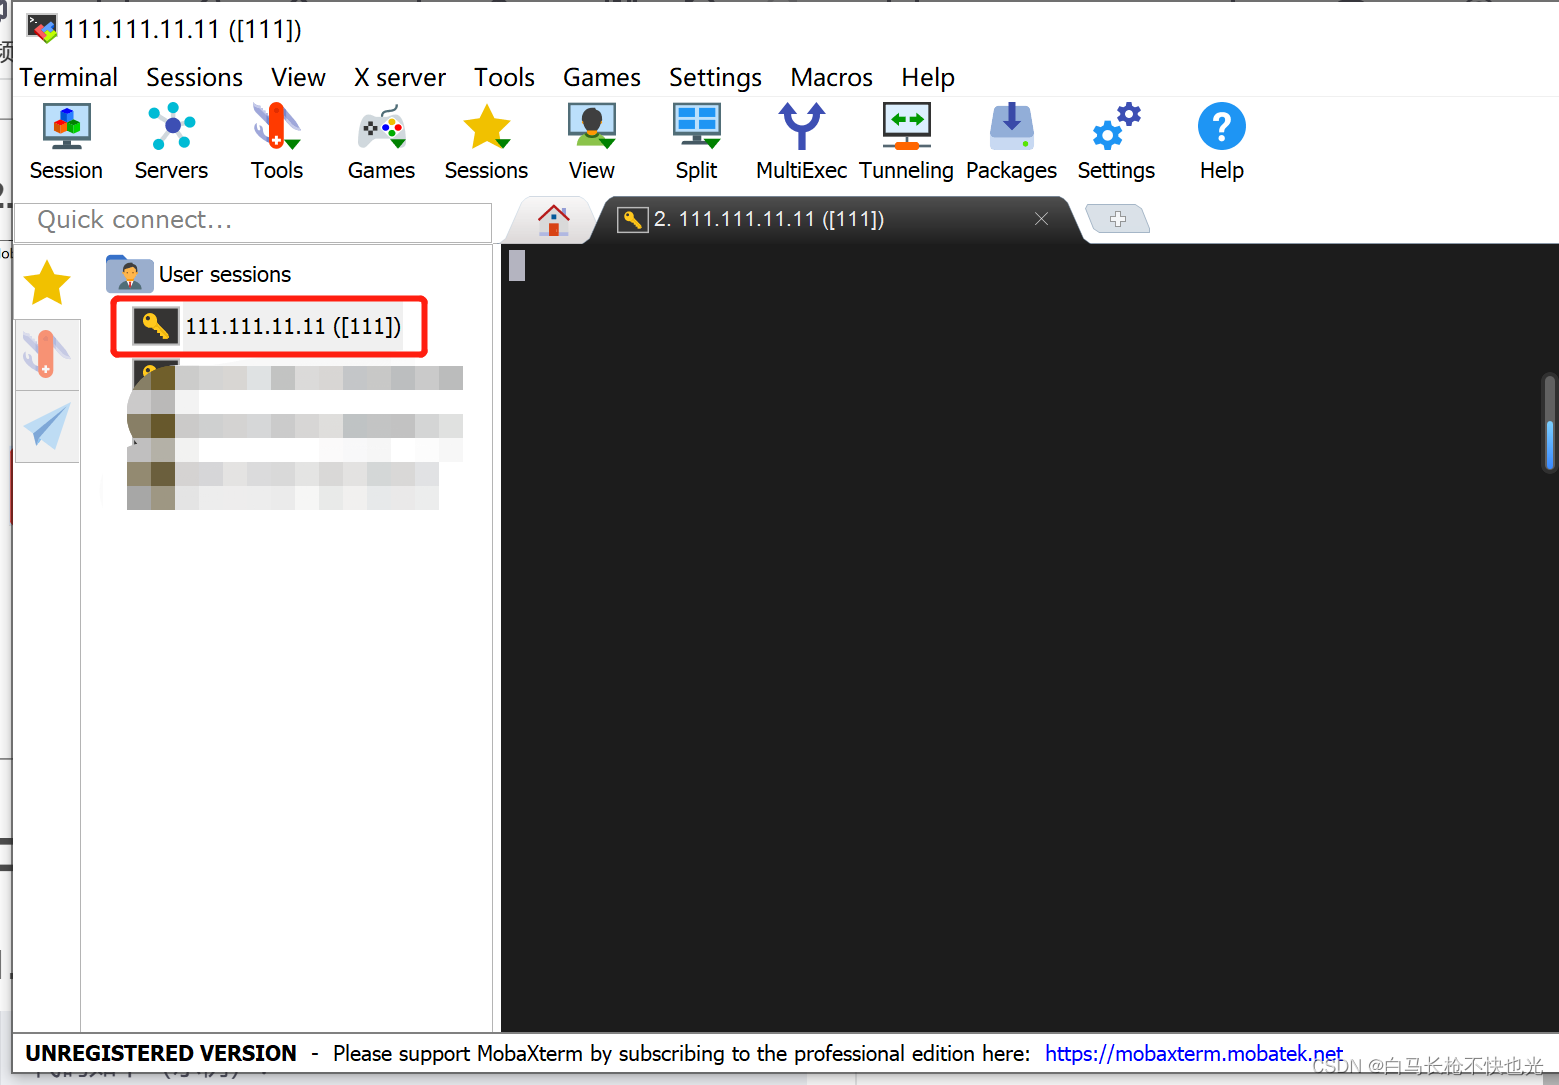This screenshot has width=1559, height=1085.
Task: Open the View toolbar icon
Action: (x=592, y=142)
